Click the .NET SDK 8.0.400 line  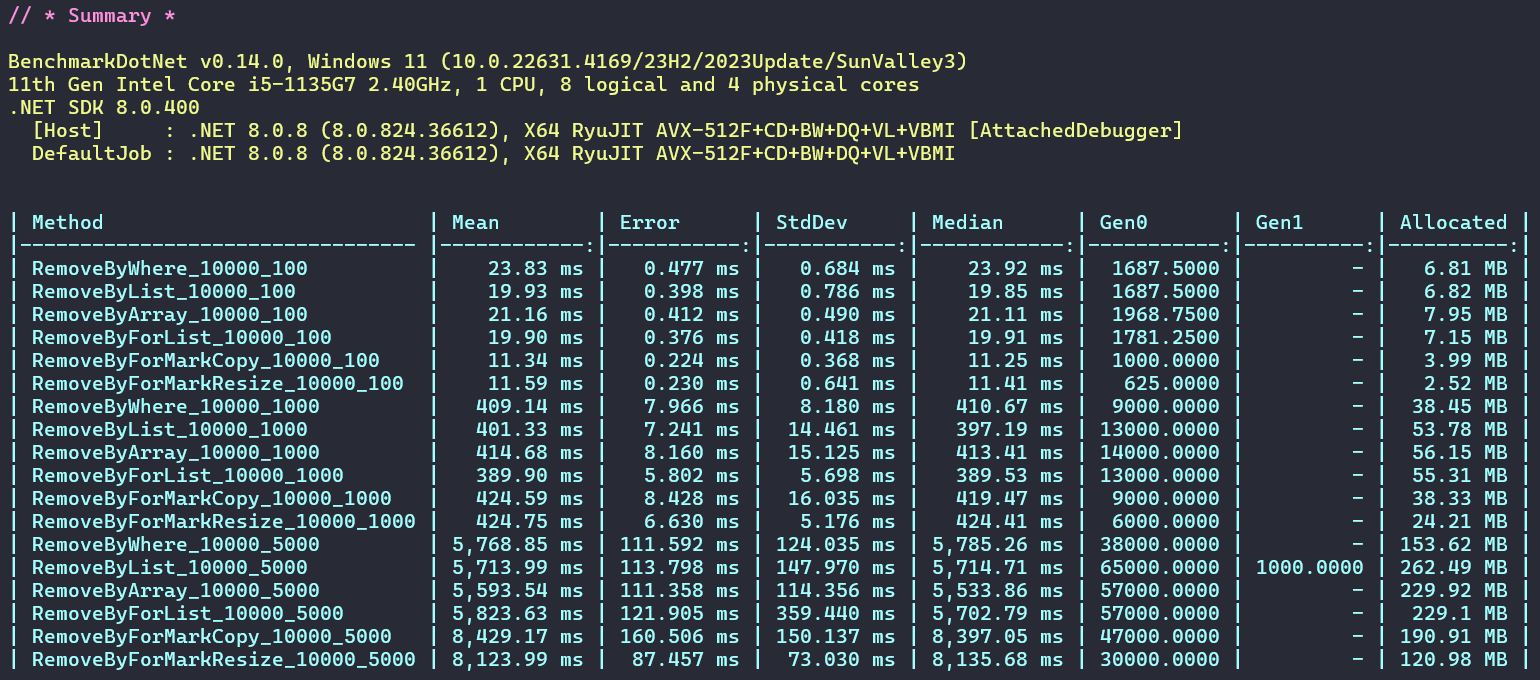(x=104, y=108)
